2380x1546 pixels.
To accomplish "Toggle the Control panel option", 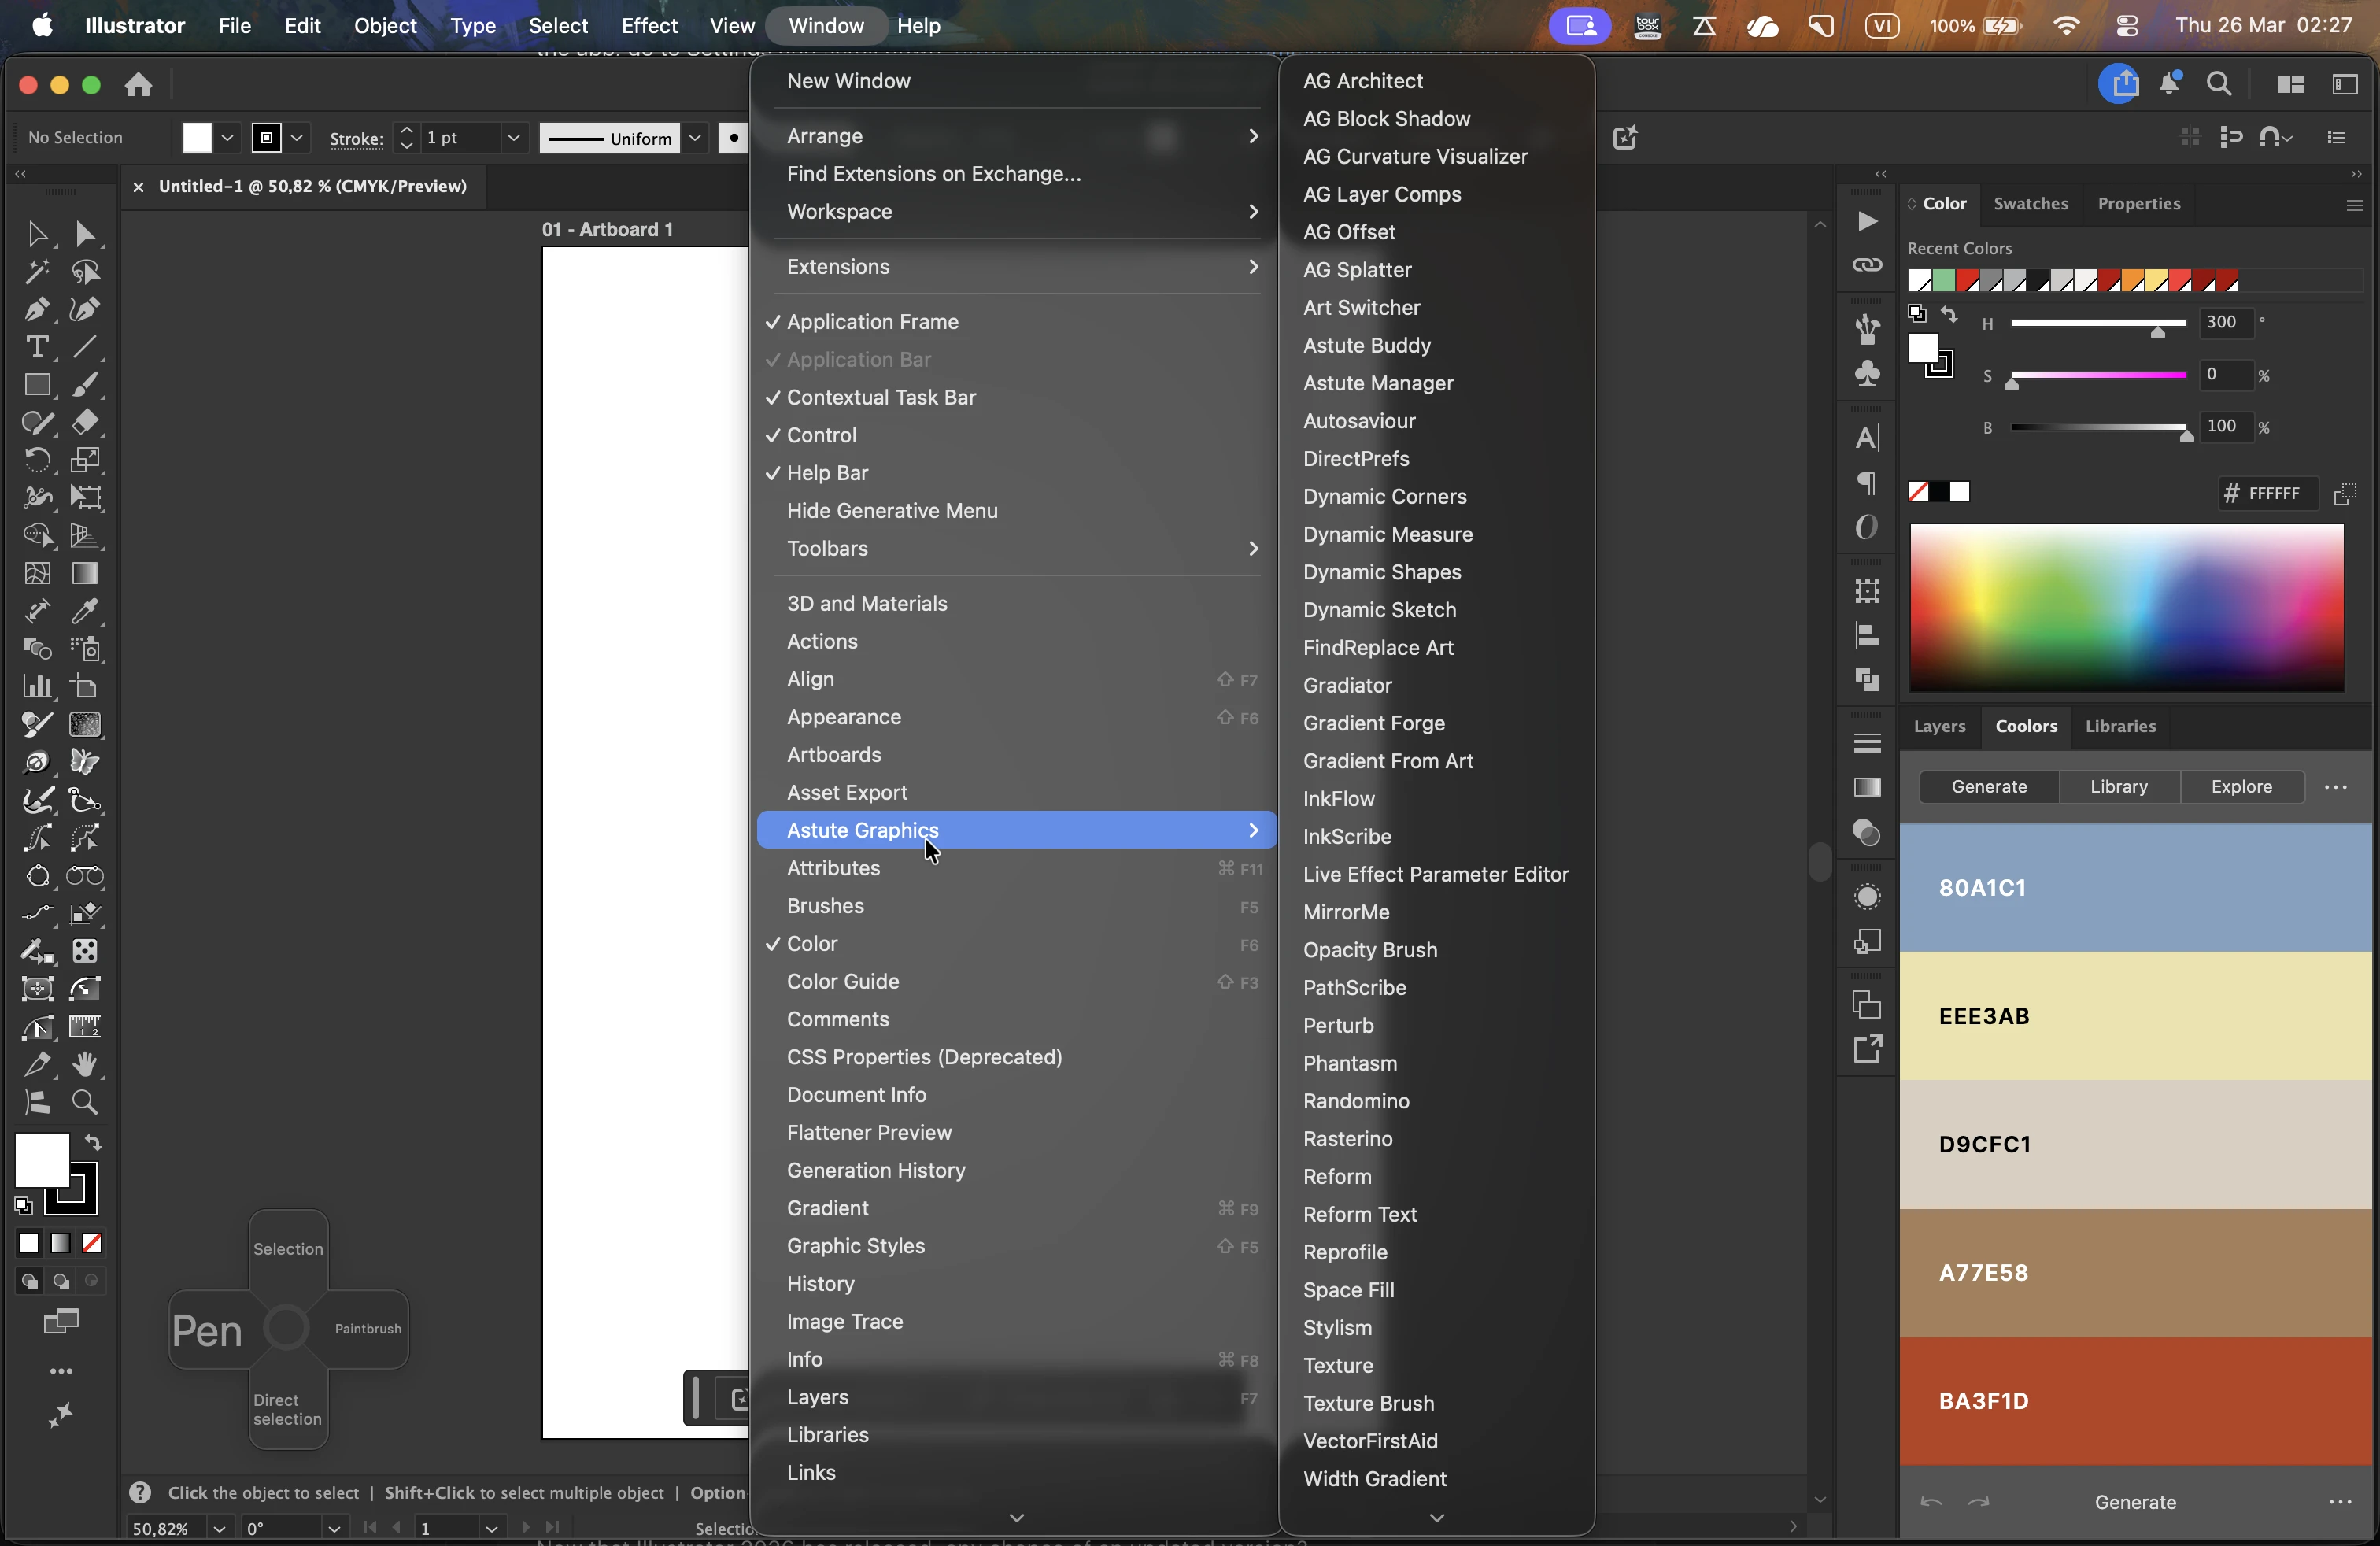I will [x=1016, y=435].
